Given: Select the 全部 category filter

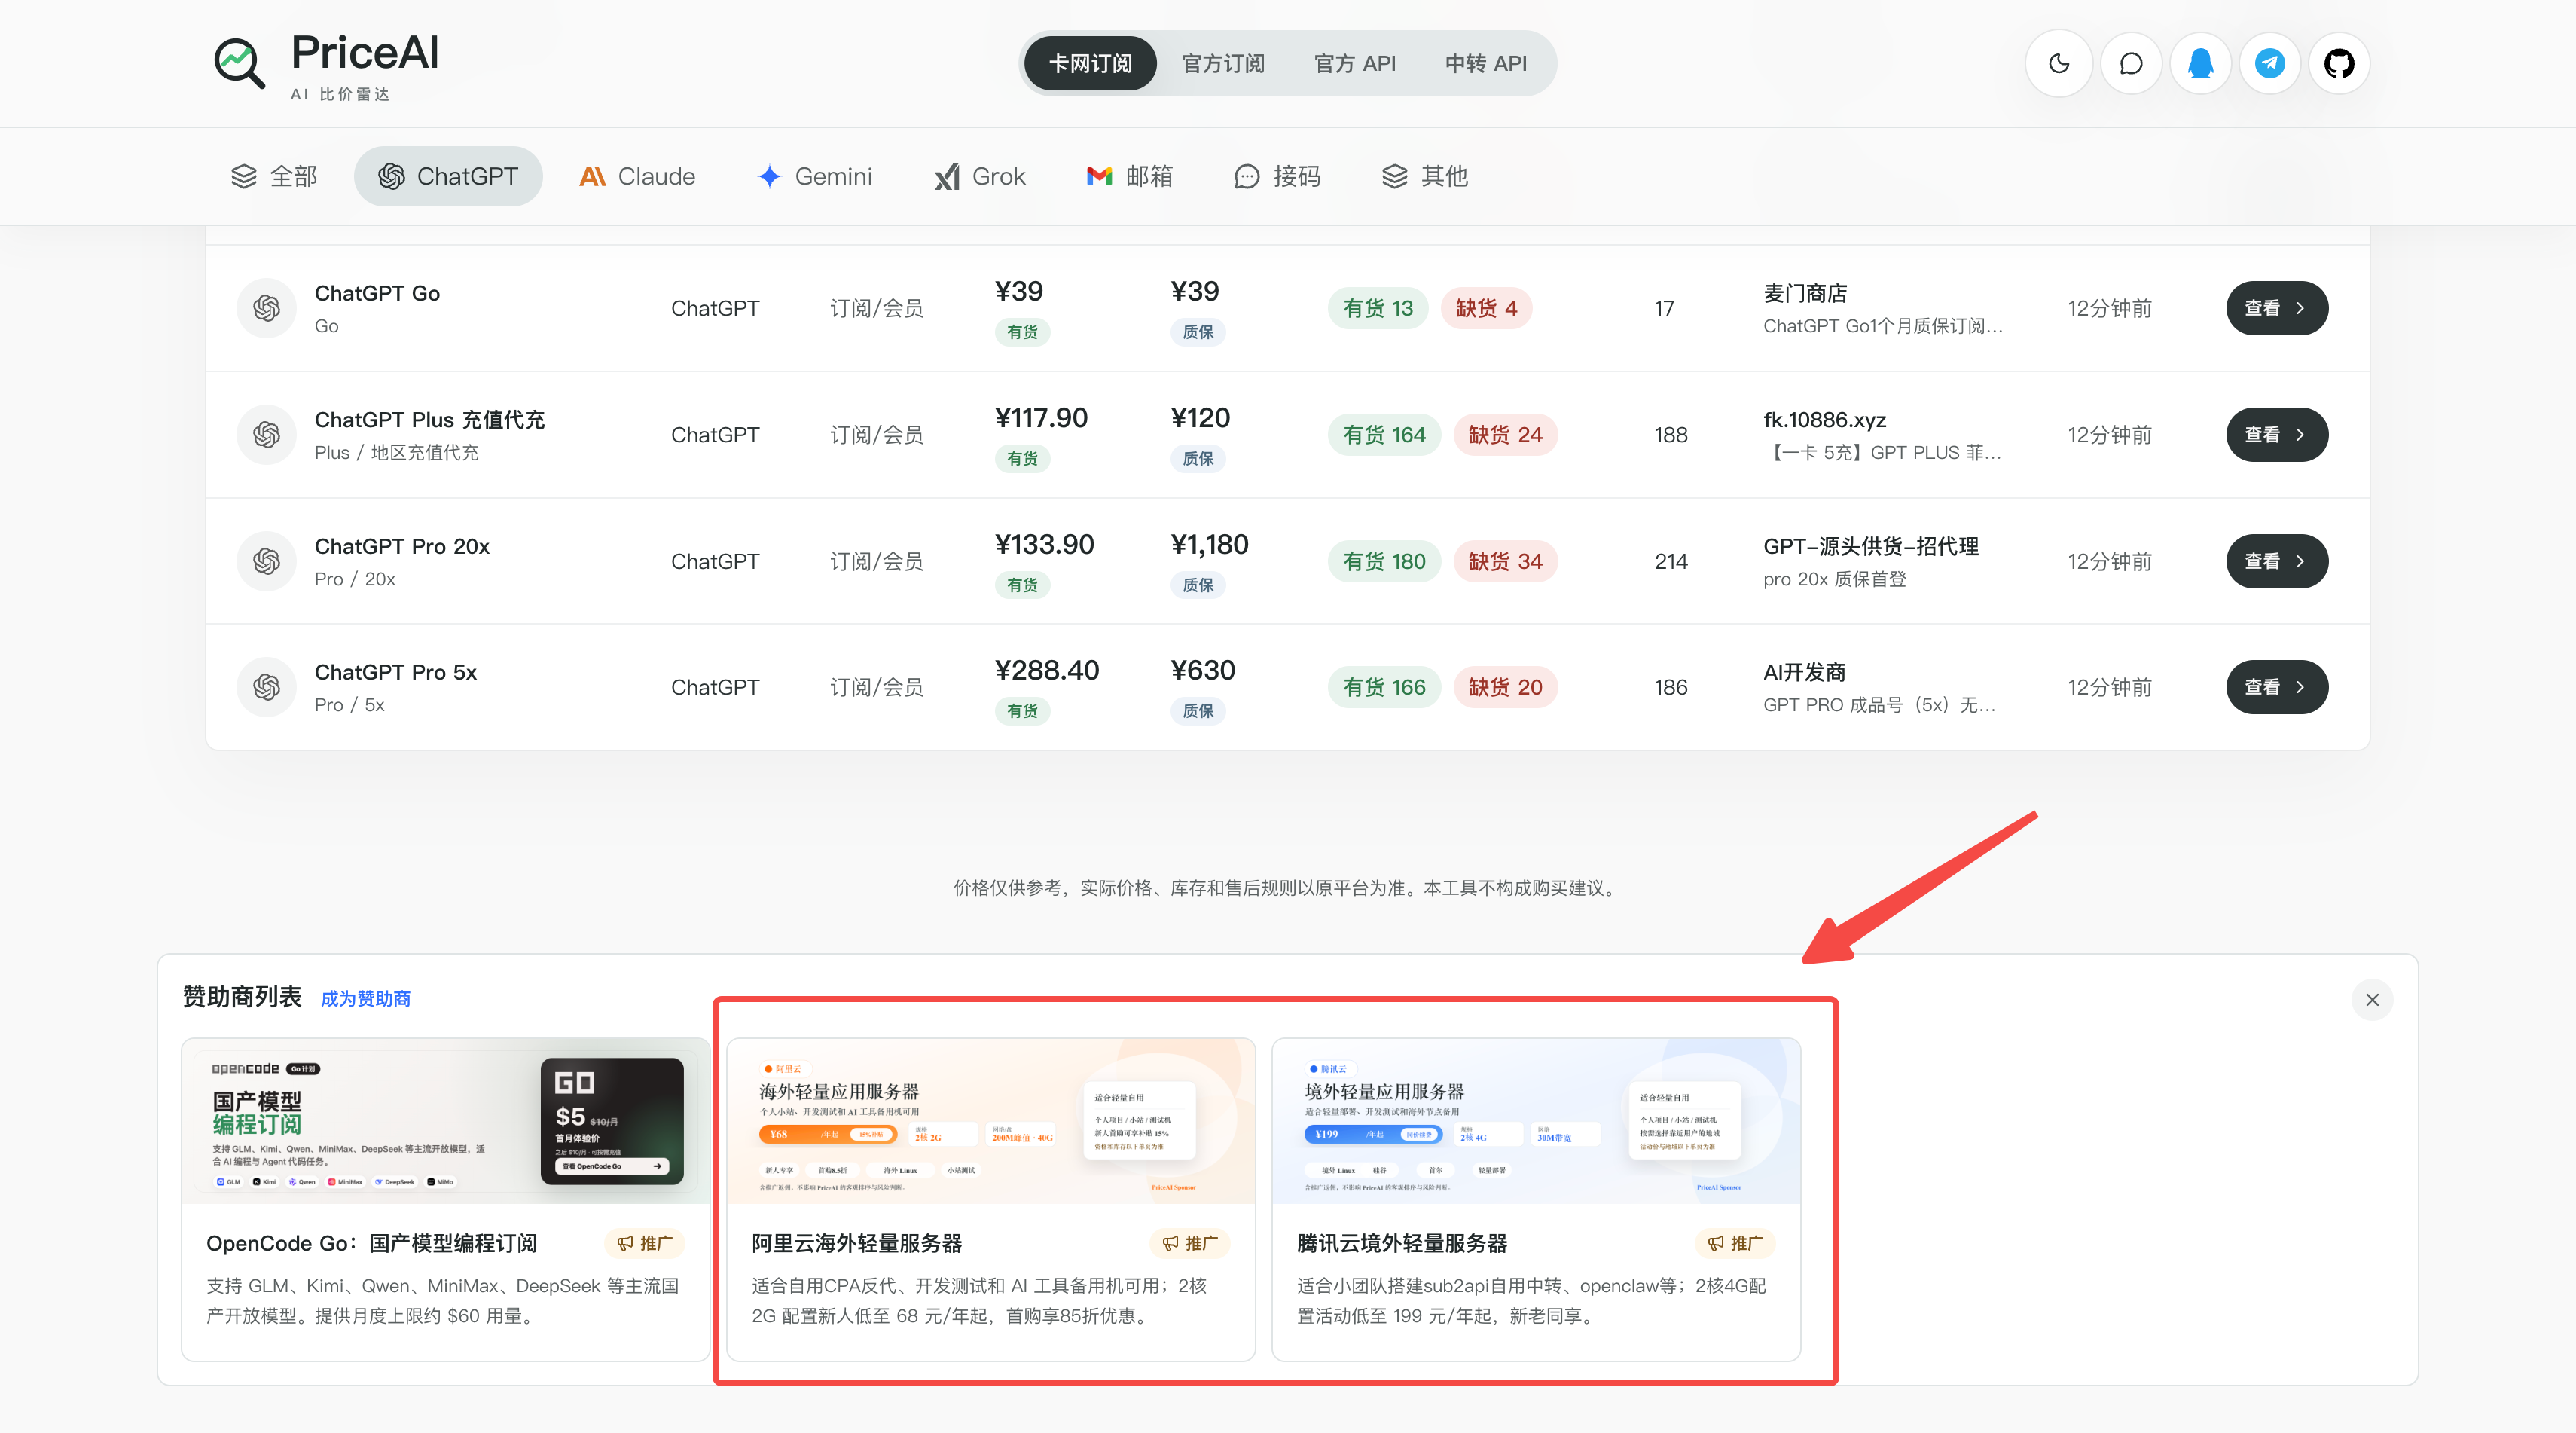Looking at the screenshot, I should pyautogui.click(x=273, y=176).
